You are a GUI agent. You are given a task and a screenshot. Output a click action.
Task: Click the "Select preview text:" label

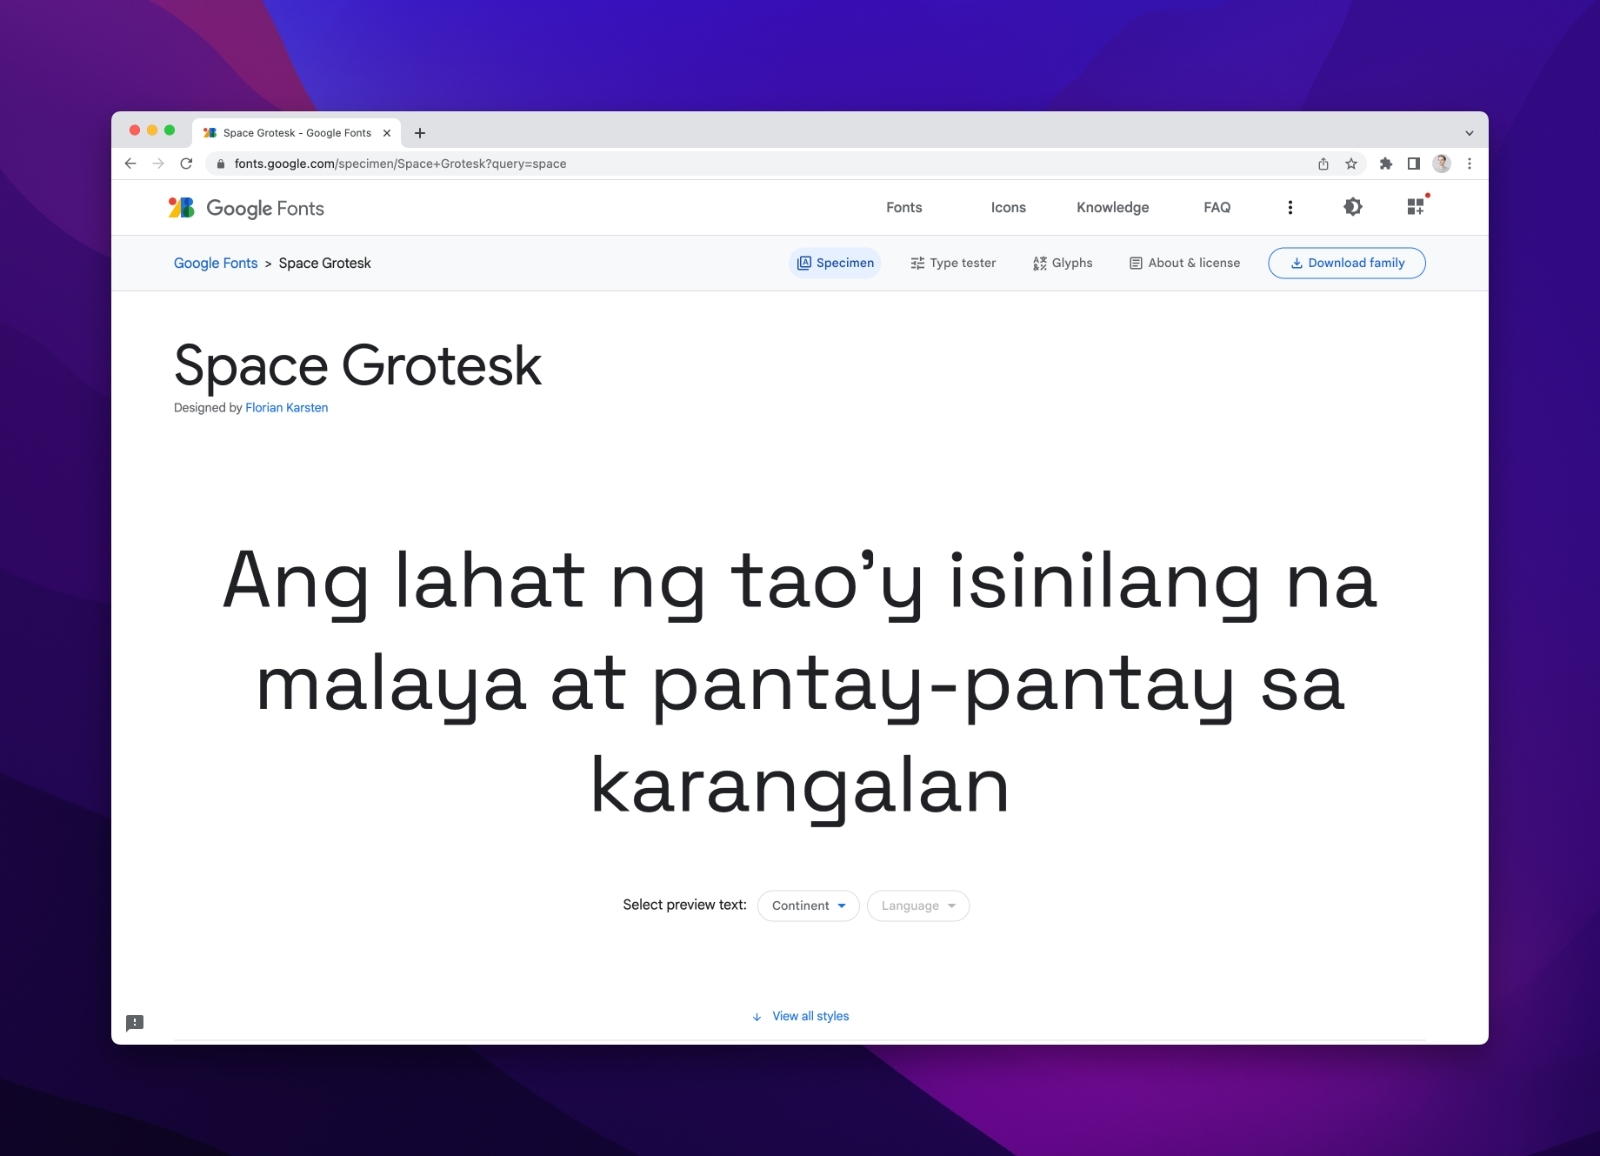[685, 905]
